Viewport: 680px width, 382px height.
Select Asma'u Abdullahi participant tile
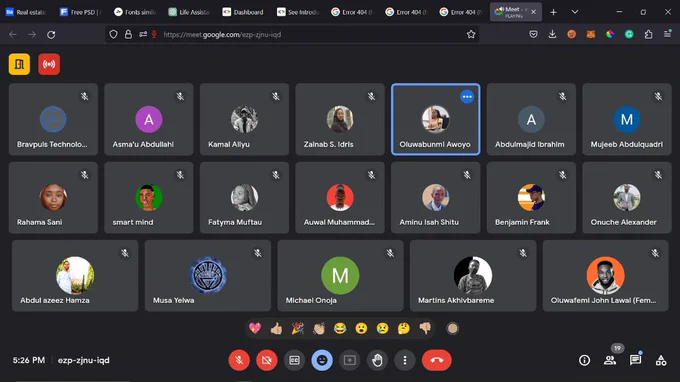(149, 119)
